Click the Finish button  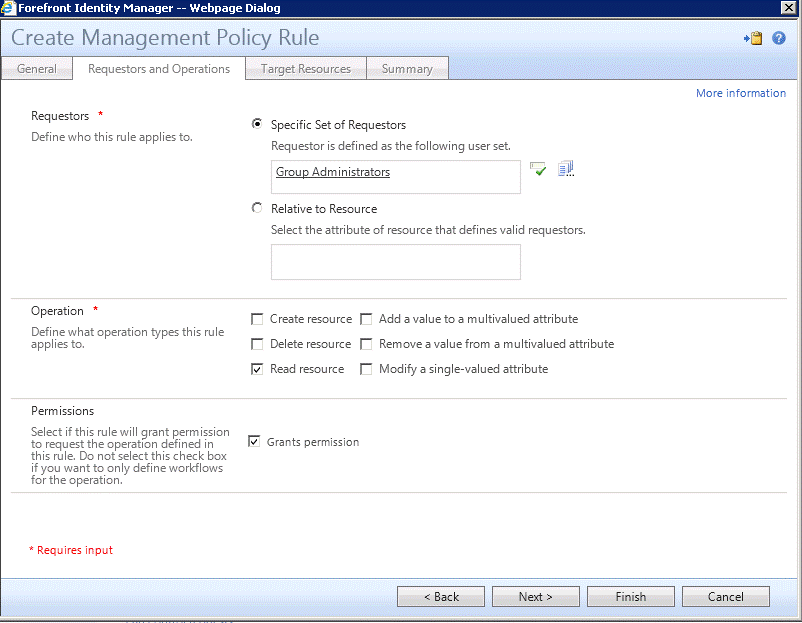(x=631, y=596)
